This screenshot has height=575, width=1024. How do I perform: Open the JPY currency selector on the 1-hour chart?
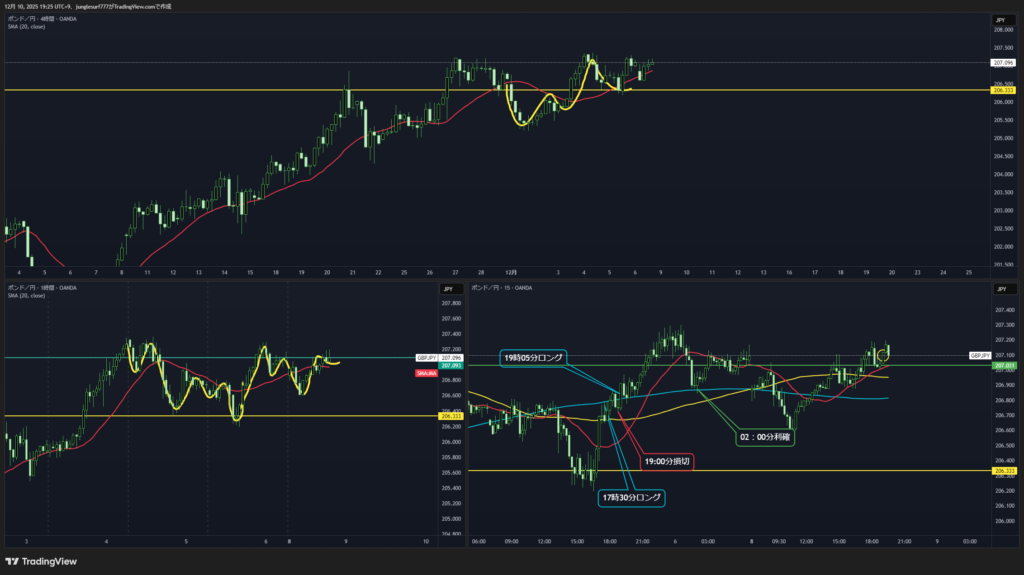point(449,289)
